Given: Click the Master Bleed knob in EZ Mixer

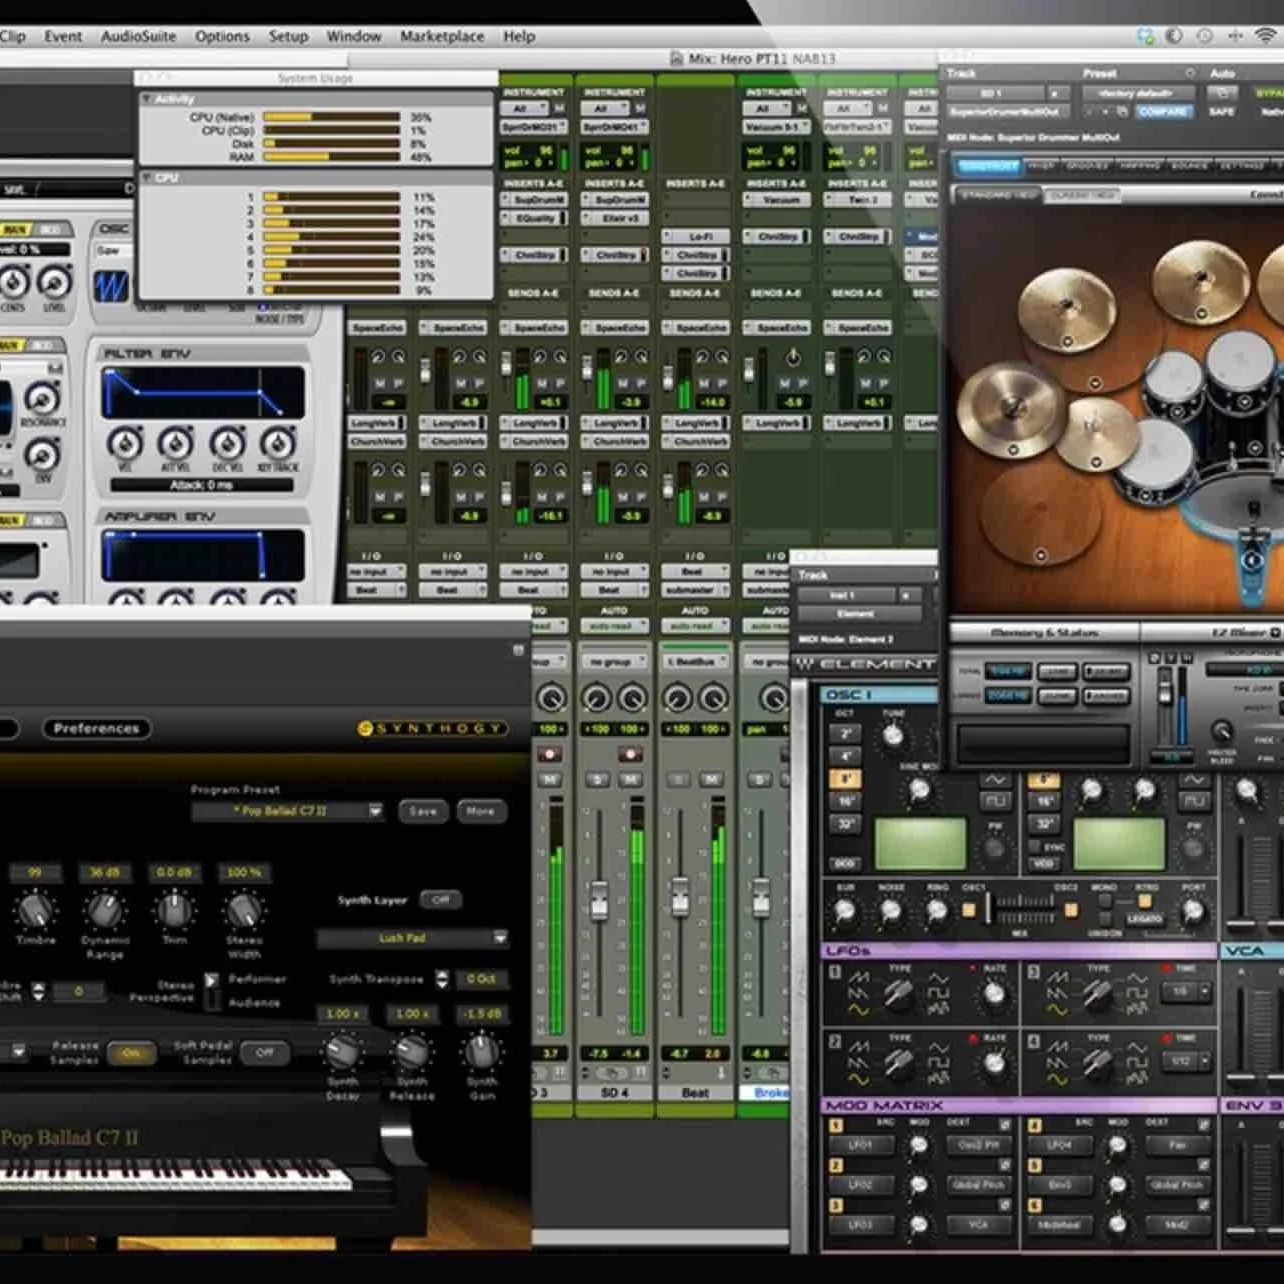Looking at the screenshot, I should [x=1222, y=732].
